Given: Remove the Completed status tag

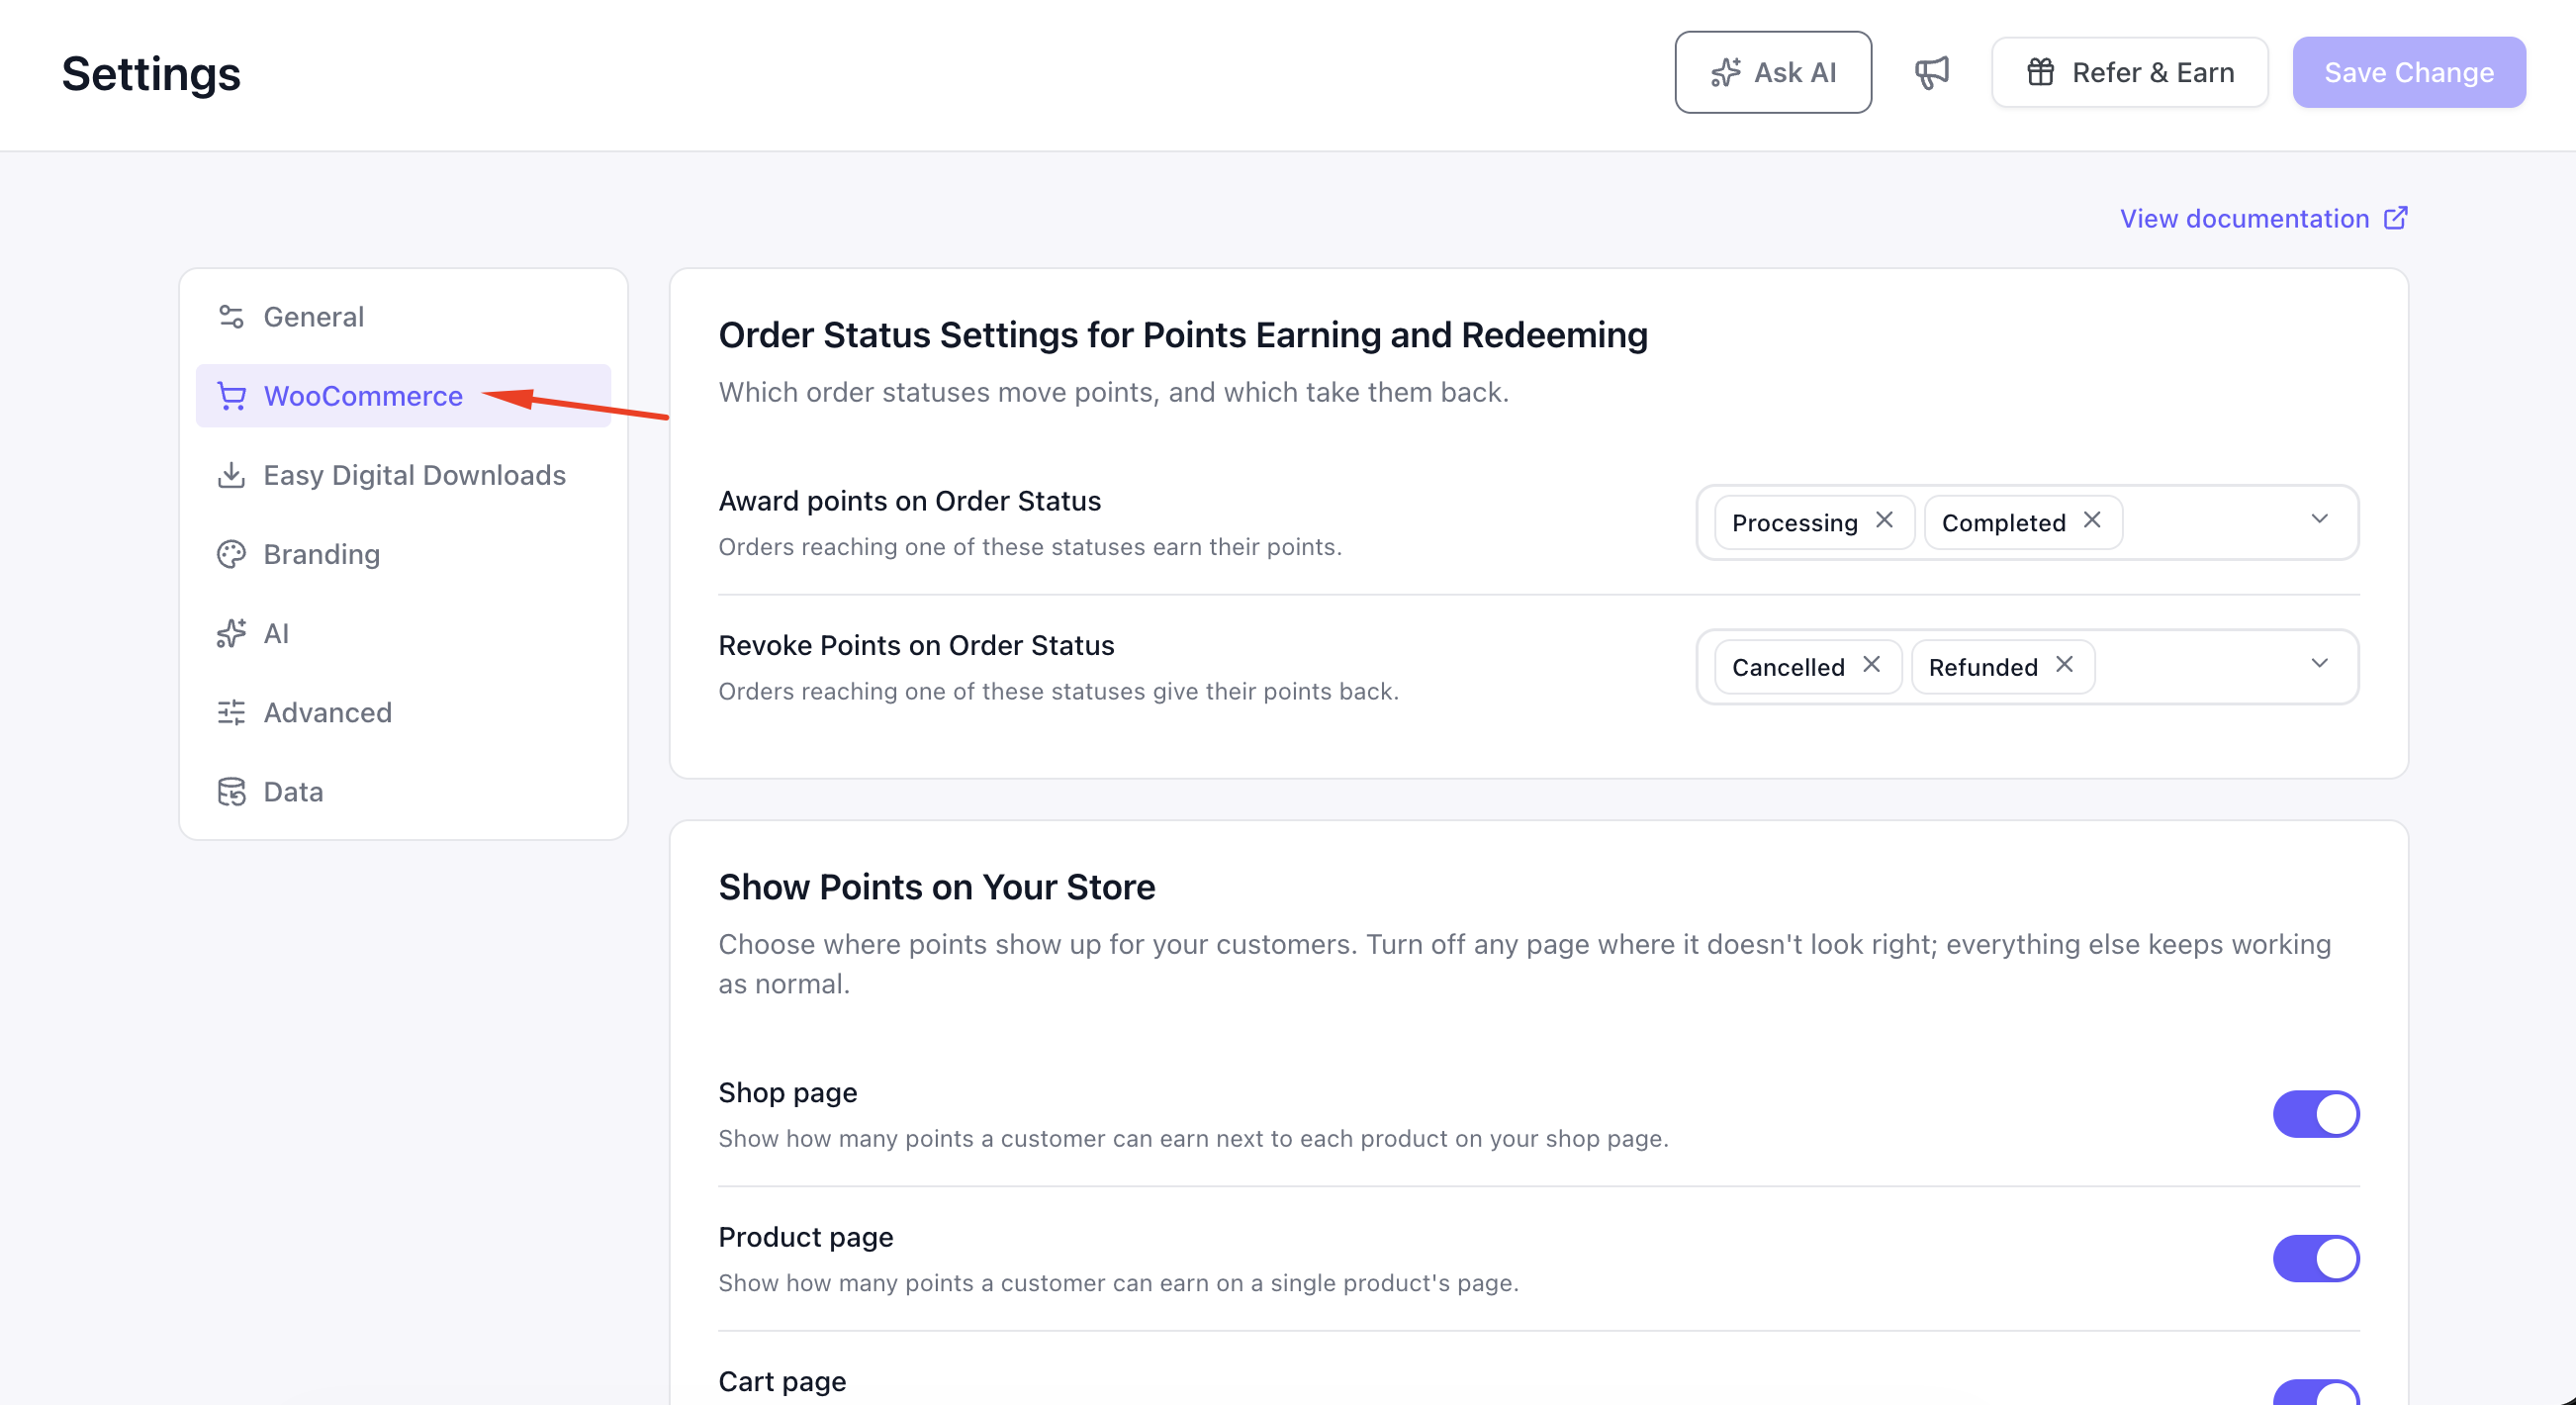Looking at the screenshot, I should [x=2092, y=520].
